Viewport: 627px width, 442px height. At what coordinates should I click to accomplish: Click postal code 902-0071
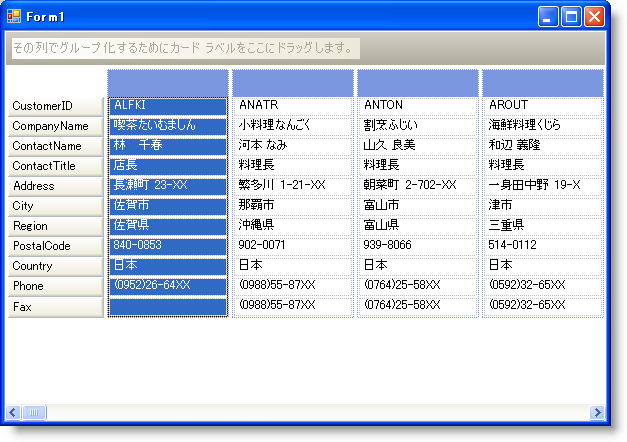(x=293, y=246)
